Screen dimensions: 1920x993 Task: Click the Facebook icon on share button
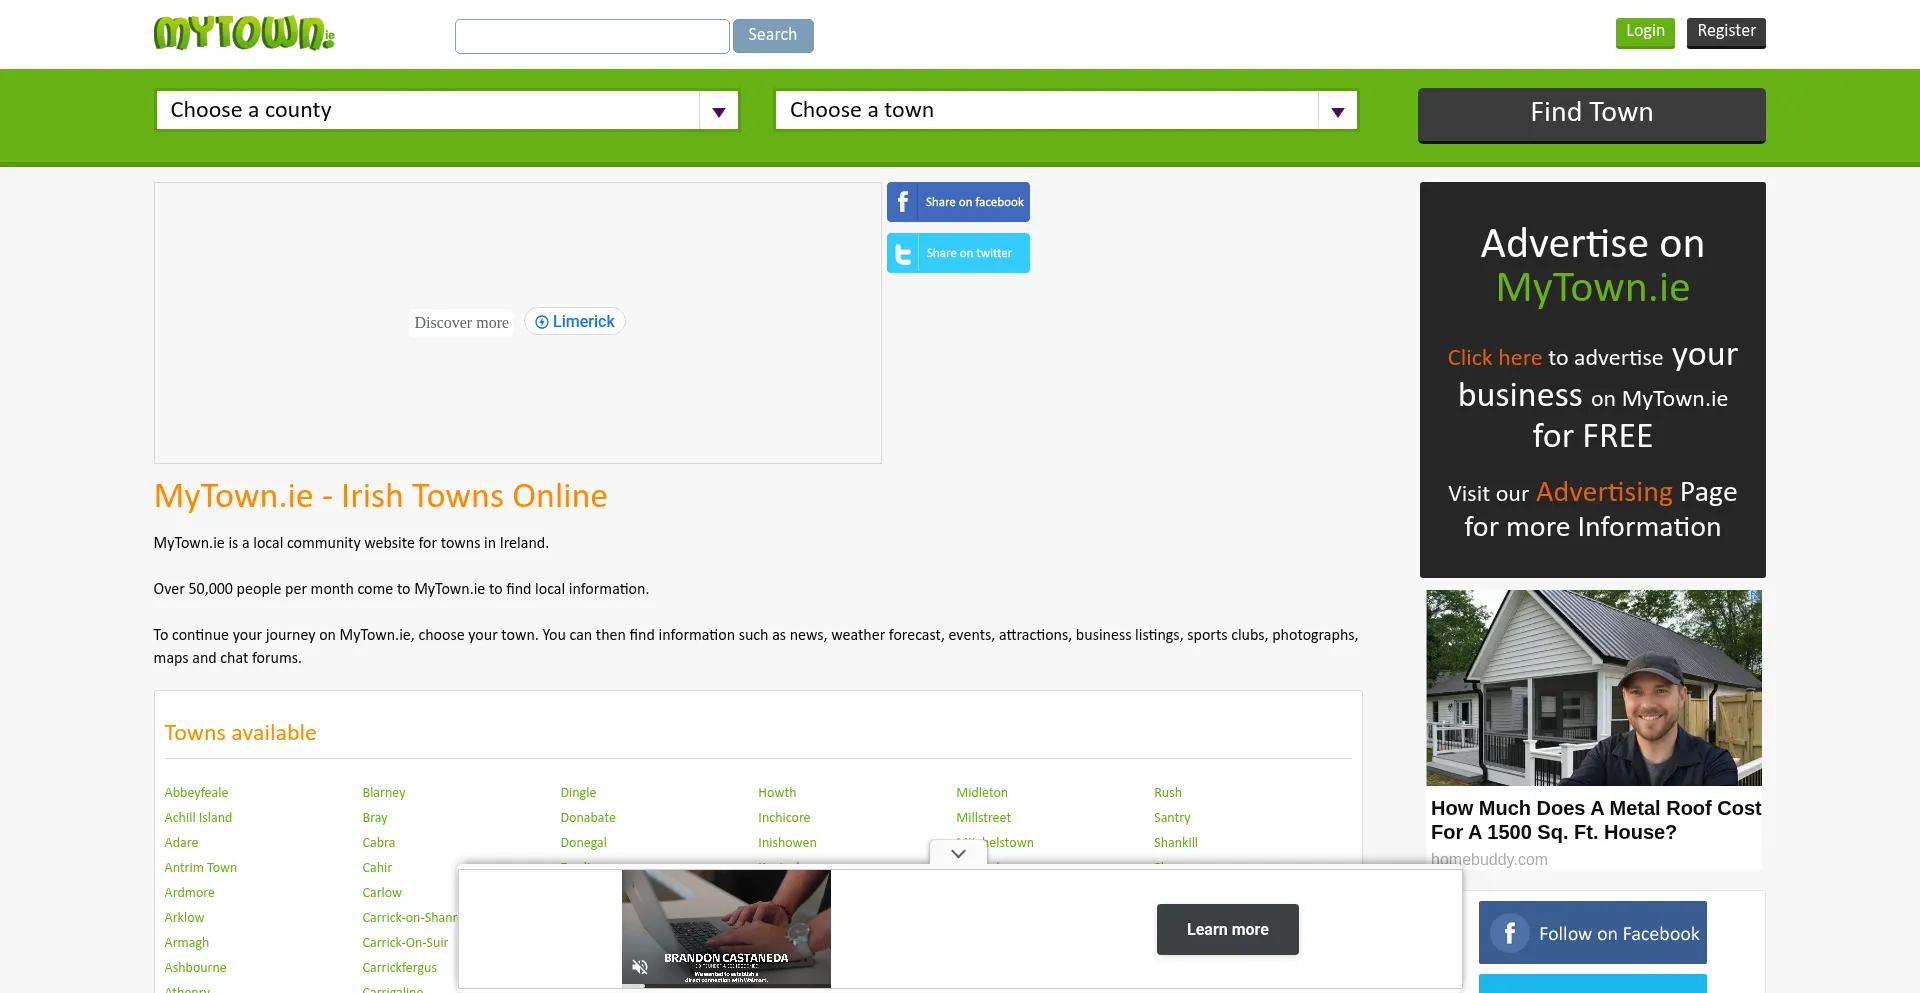902,202
